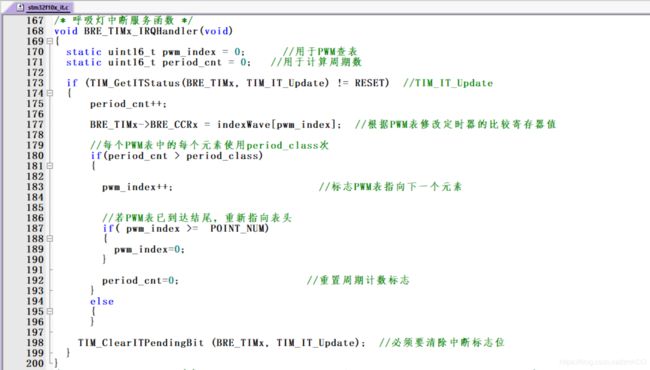
Task: Click POINT_NUM on line 187
Action: point(237,228)
